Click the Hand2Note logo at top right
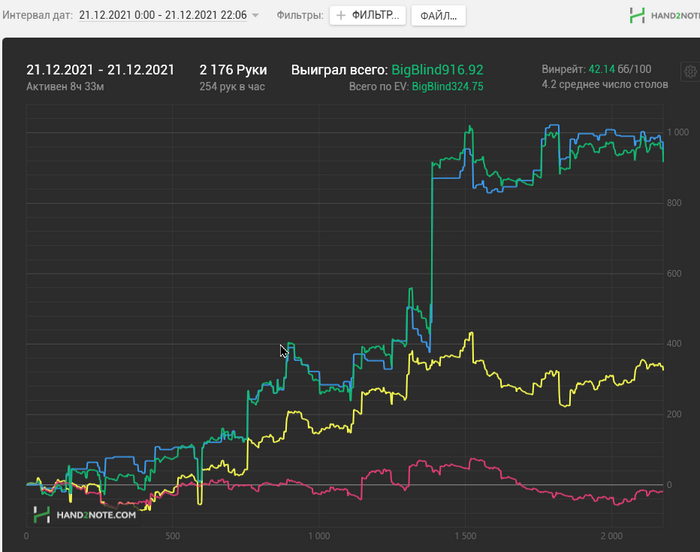 (x=664, y=16)
